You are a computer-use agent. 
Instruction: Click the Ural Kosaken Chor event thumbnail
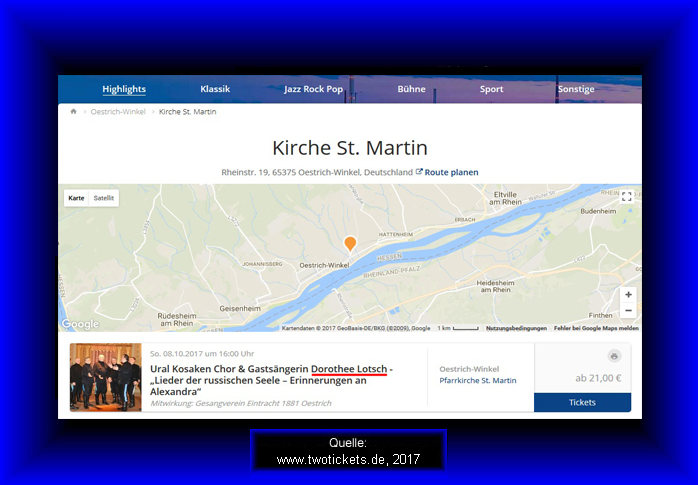tap(105, 377)
